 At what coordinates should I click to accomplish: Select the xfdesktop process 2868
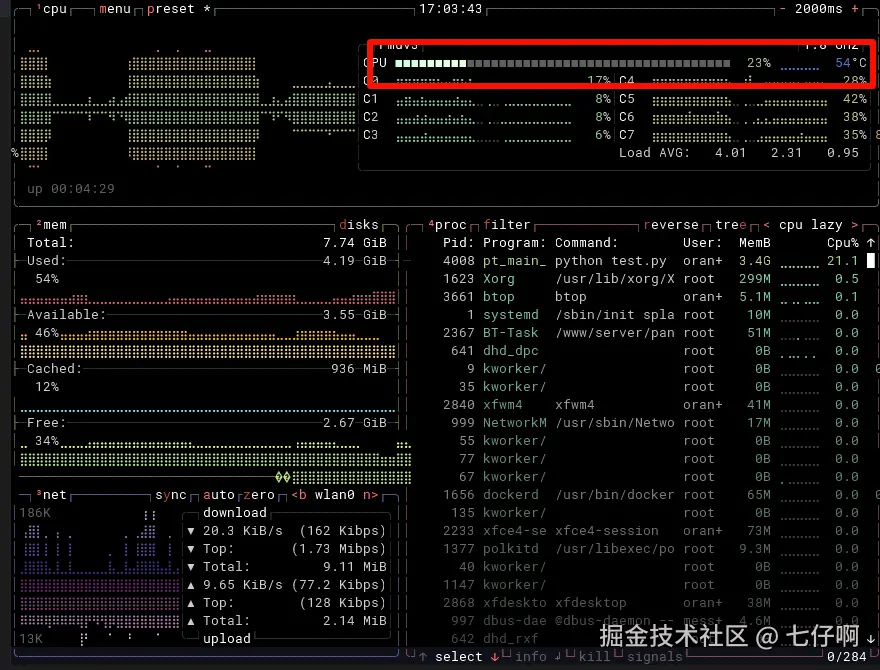(x=651, y=603)
